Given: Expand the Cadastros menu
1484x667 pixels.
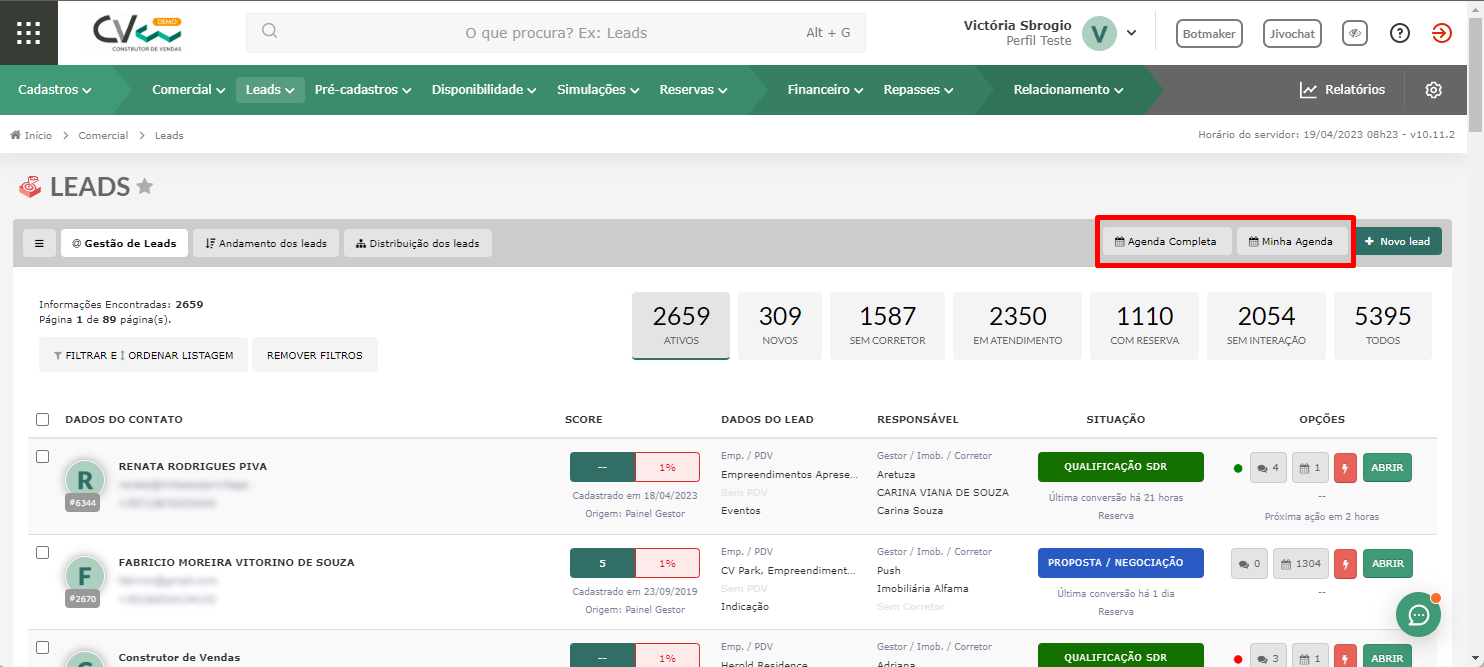Looking at the screenshot, I should (55, 90).
